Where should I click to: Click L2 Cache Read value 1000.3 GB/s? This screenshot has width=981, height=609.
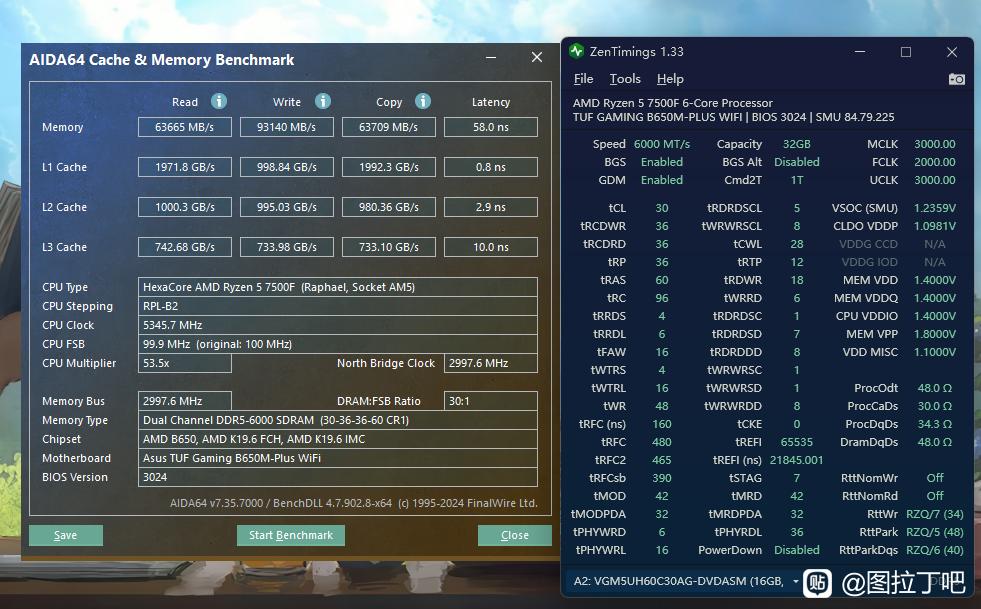tap(185, 207)
